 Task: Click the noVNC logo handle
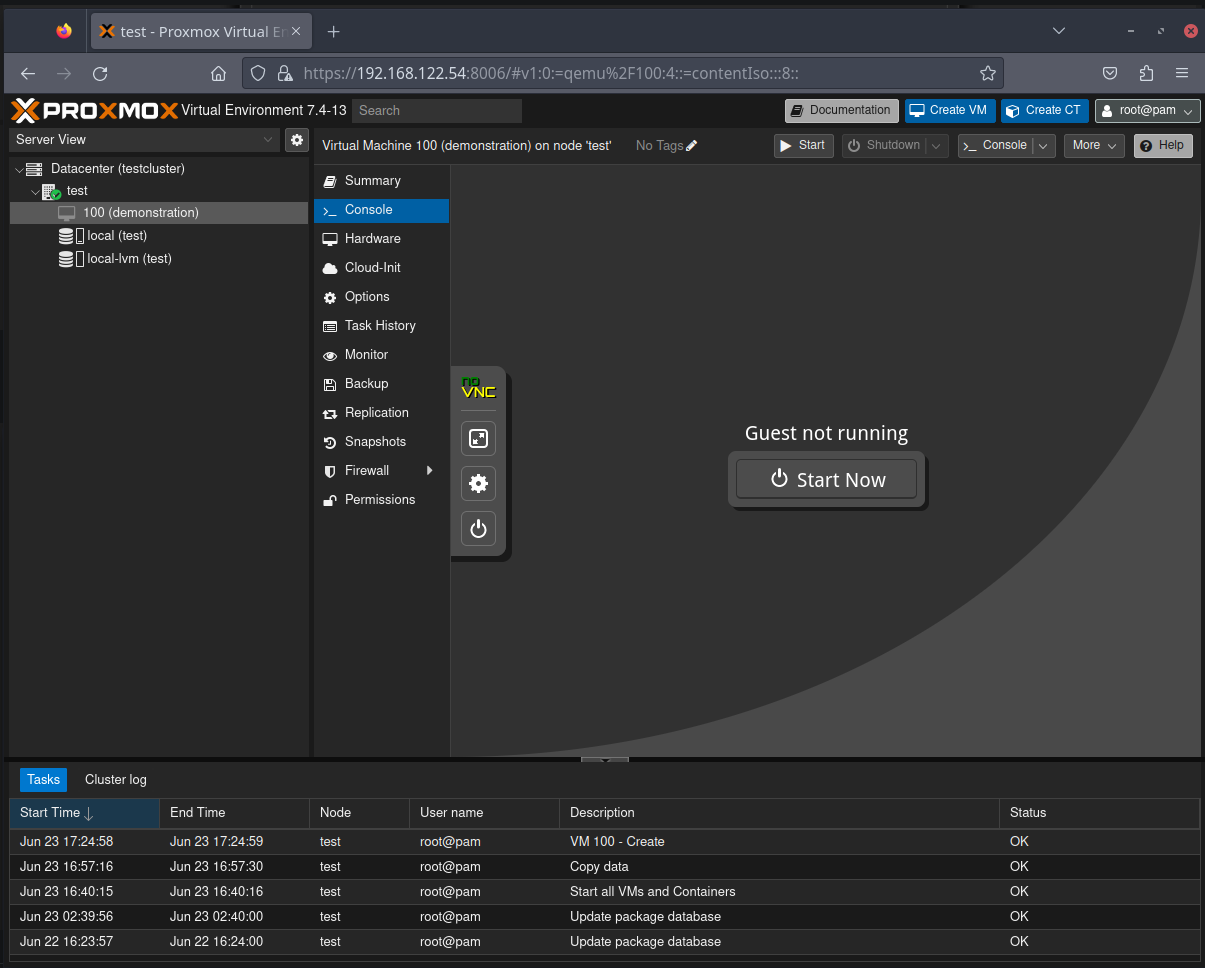[478, 389]
